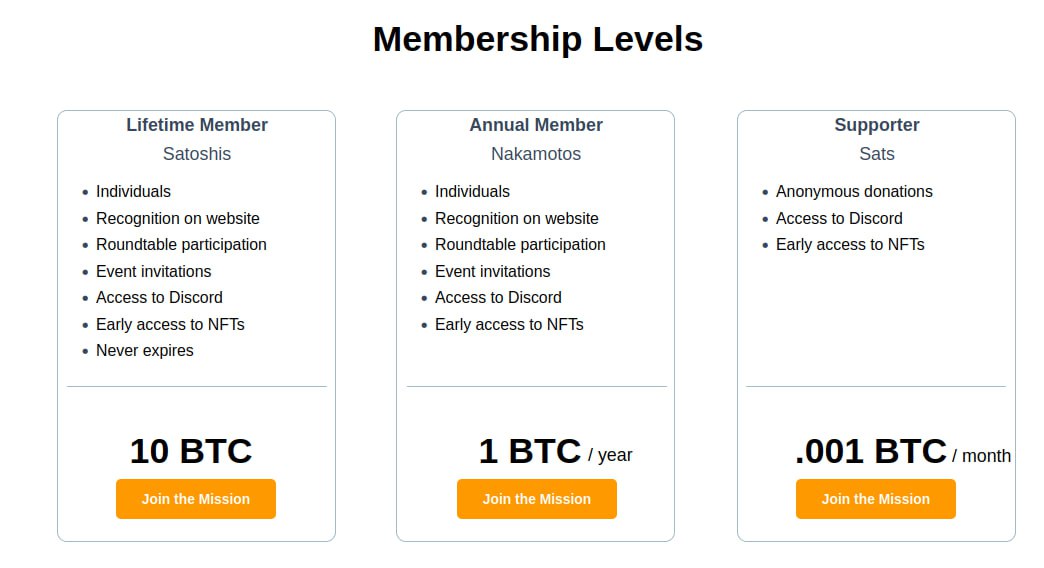Image resolution: width=1044 pixels, height=568 pixels.
Task: Click Recognition on website in the Lifetime Member list
Action: tap(178, 218)
